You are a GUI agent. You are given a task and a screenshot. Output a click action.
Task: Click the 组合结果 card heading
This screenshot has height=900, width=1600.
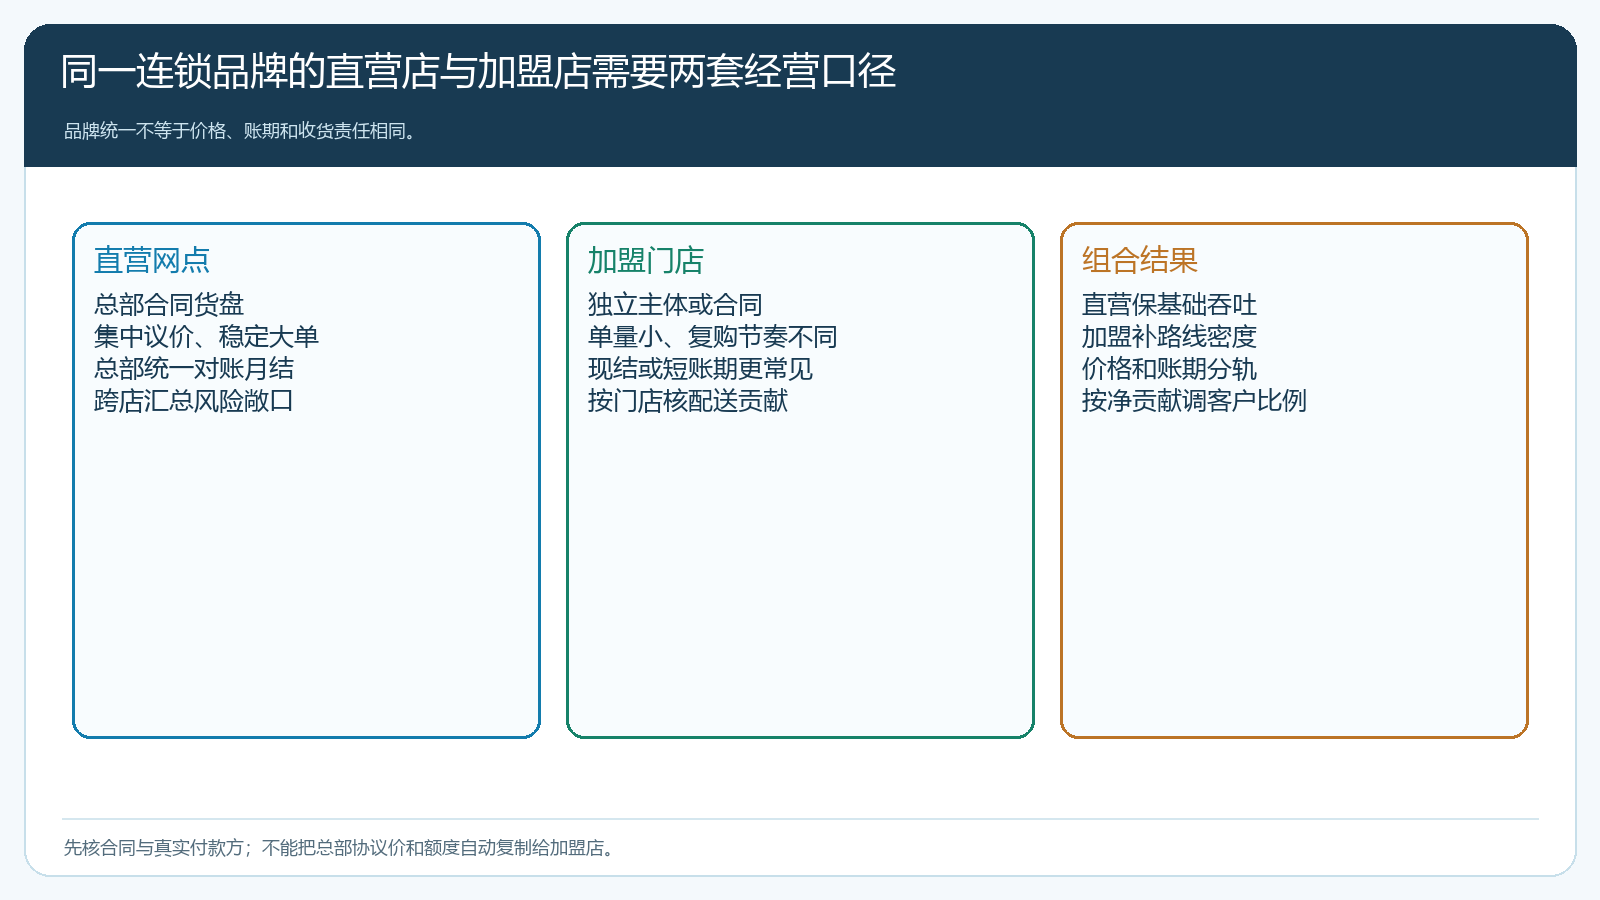tap(1140, 260)
